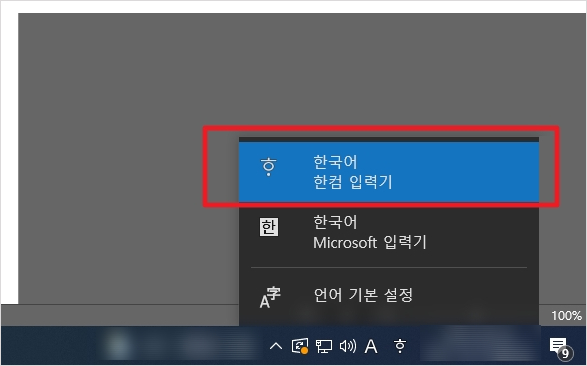Select 한국어 Microsoft 입력기 input method
Screen dimensions: 587x366
click(x=389, y=233)
